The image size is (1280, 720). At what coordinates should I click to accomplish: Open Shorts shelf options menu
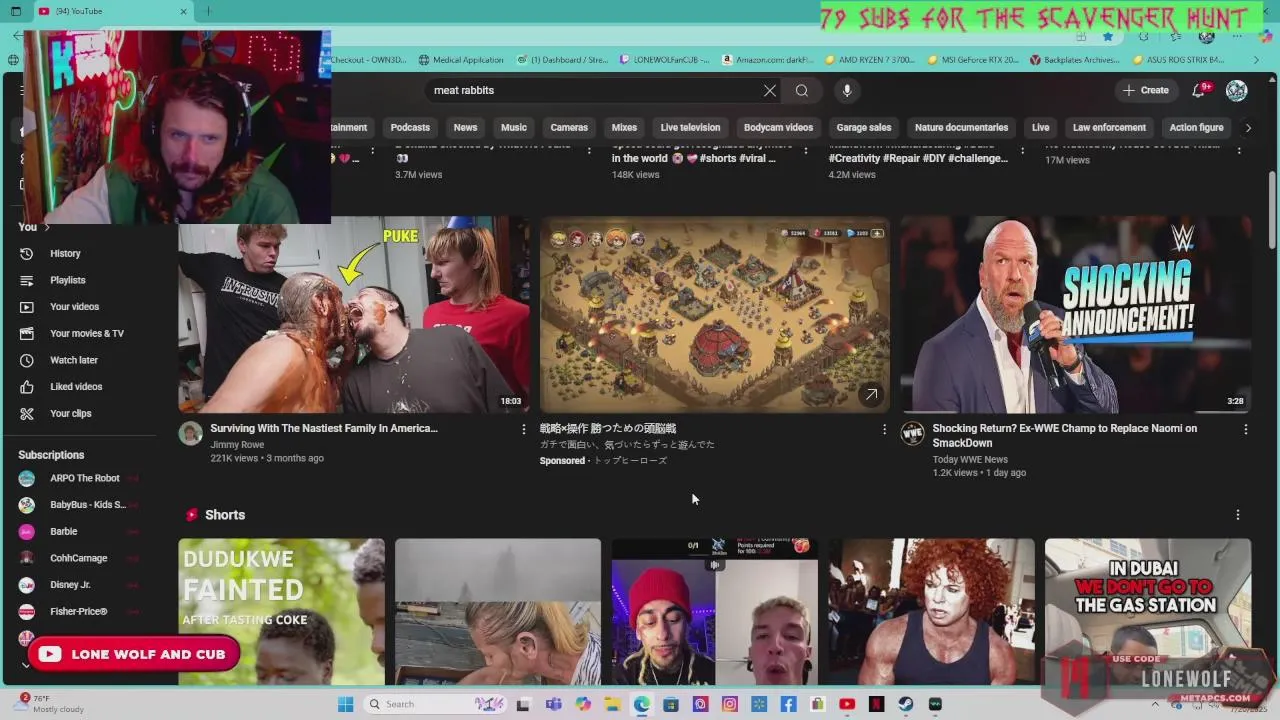[x=1237, y=515]
